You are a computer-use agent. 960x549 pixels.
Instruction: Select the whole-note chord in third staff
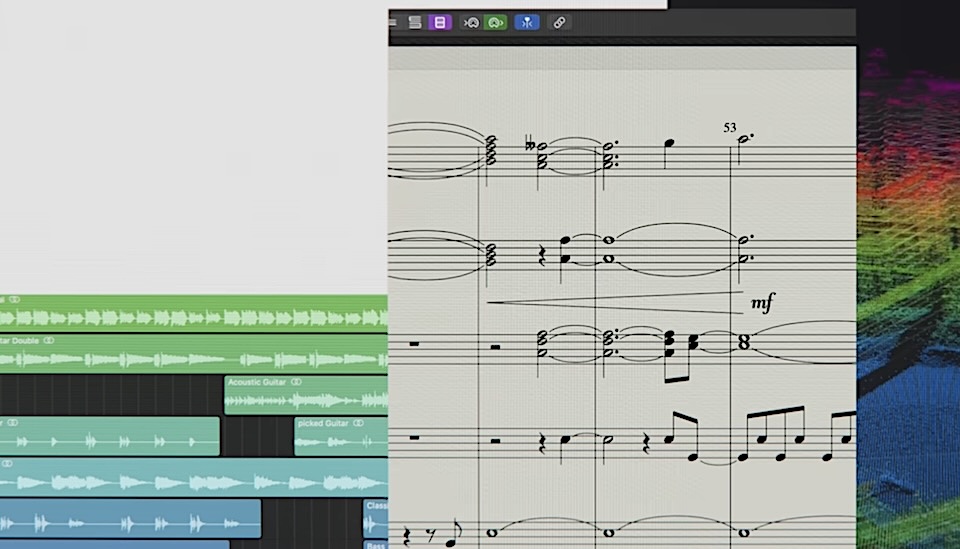[x=741, y=342]
